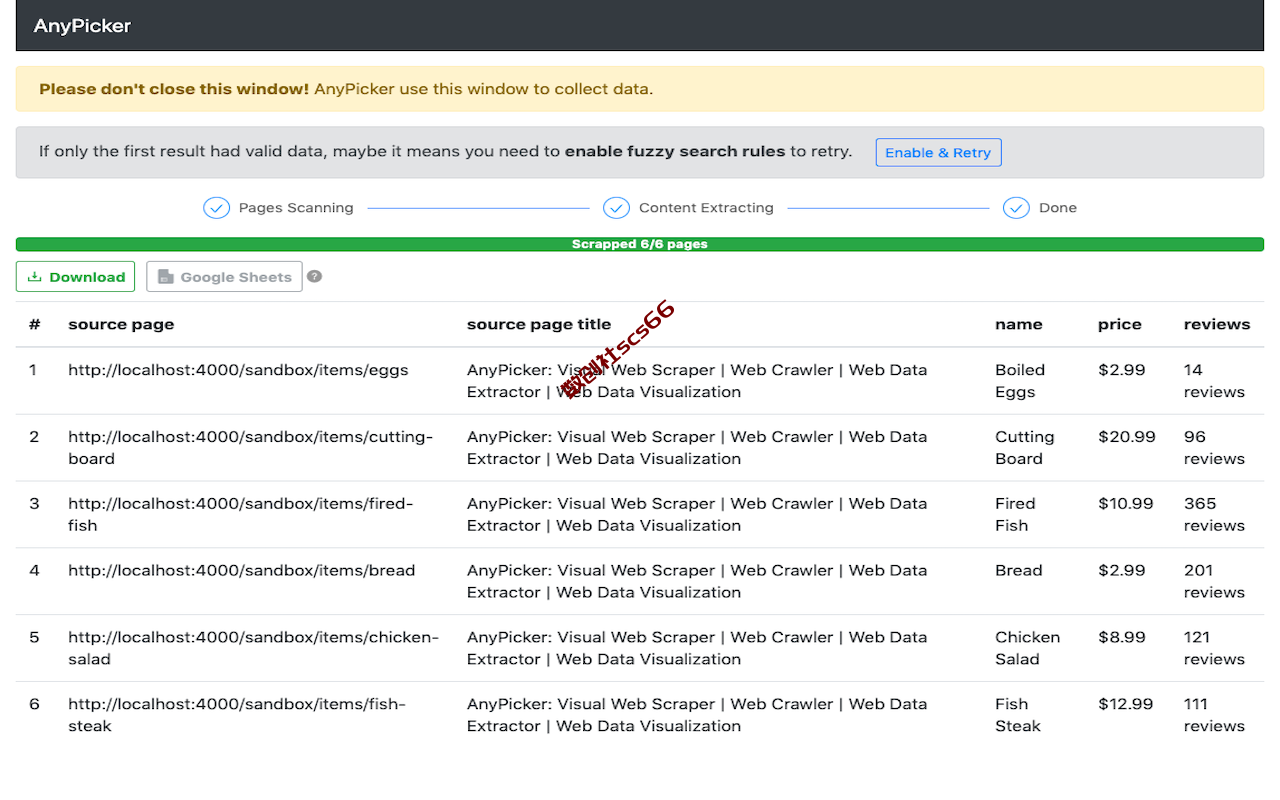Click the source page title in Bread row

pos(697,582)
